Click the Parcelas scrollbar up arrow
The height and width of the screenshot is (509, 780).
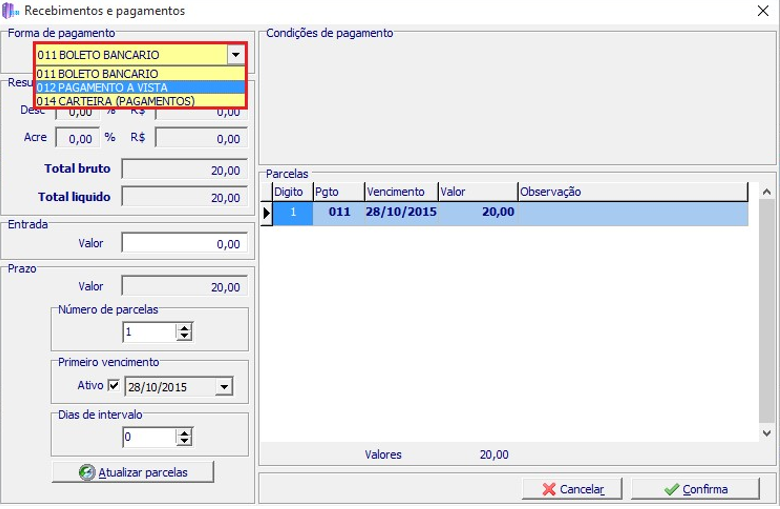pos(767,191)
